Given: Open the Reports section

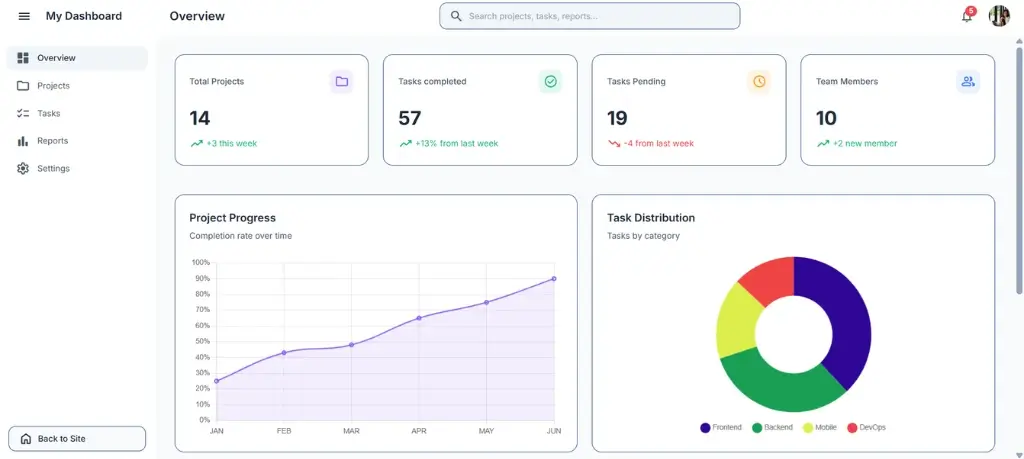Looking at the screenshot, I should pyautogui.click(x=52, y=141).
